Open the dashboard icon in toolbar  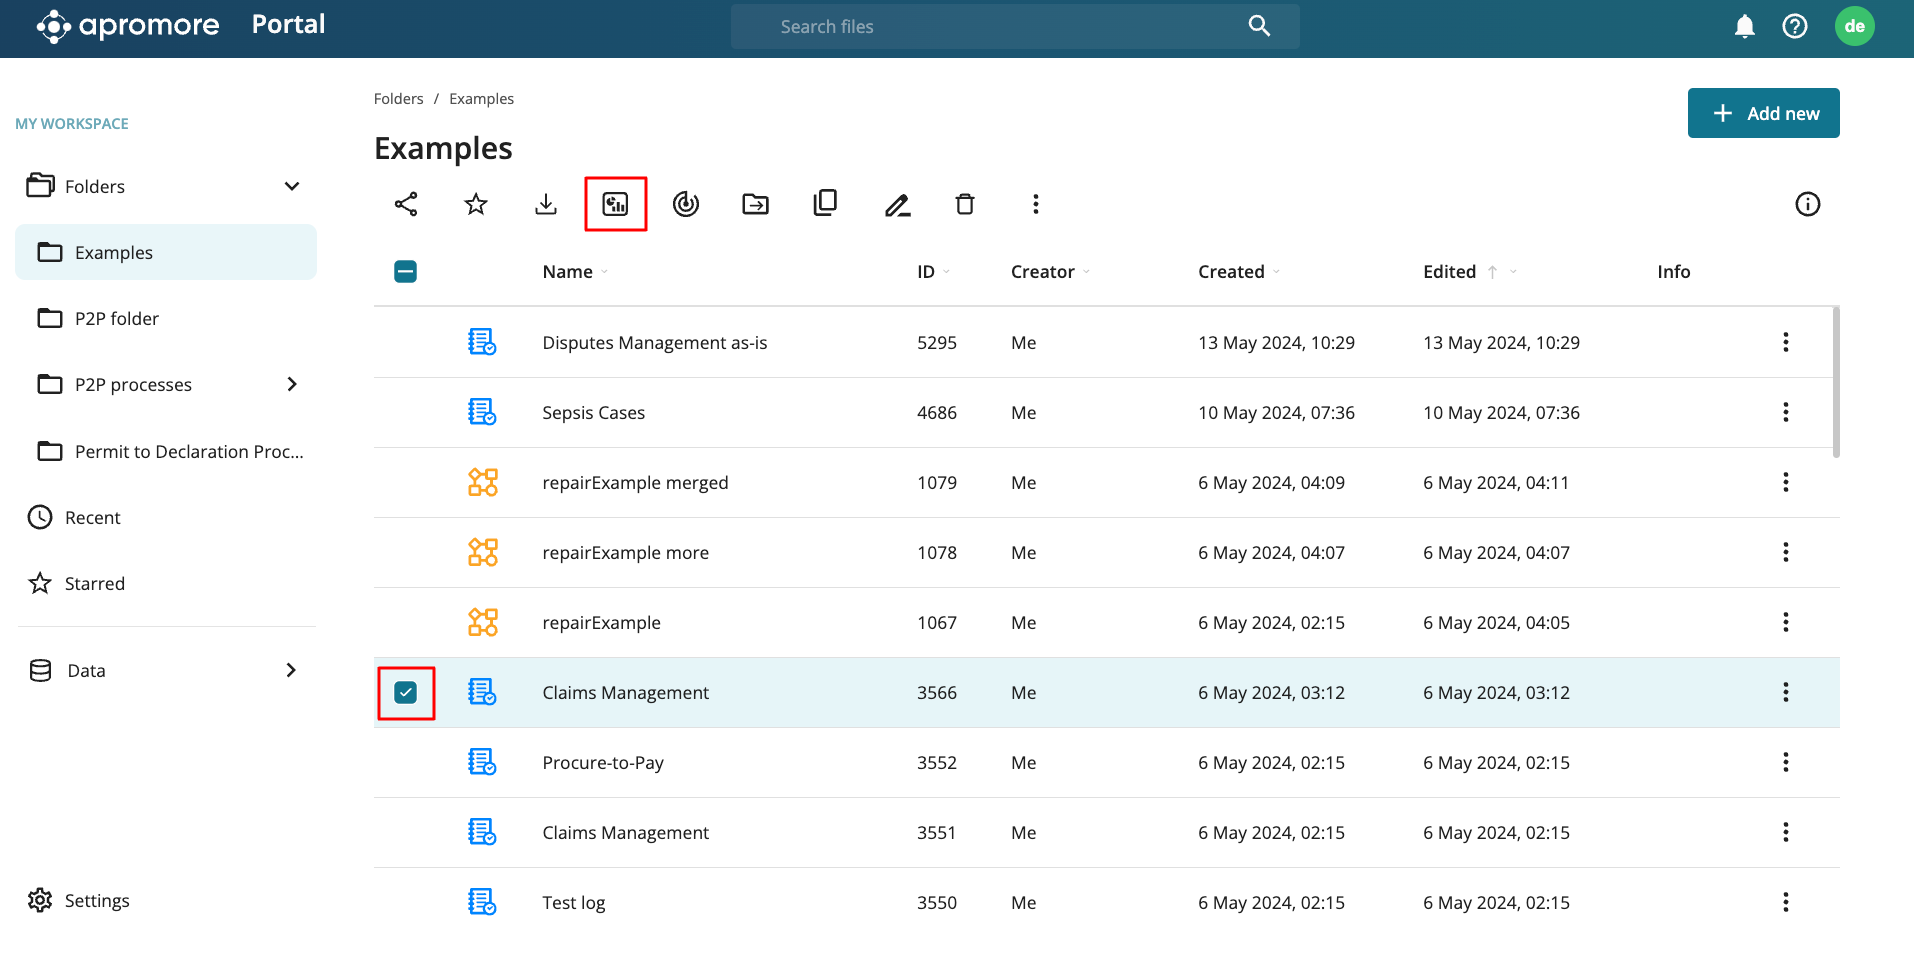coord(616,204)
